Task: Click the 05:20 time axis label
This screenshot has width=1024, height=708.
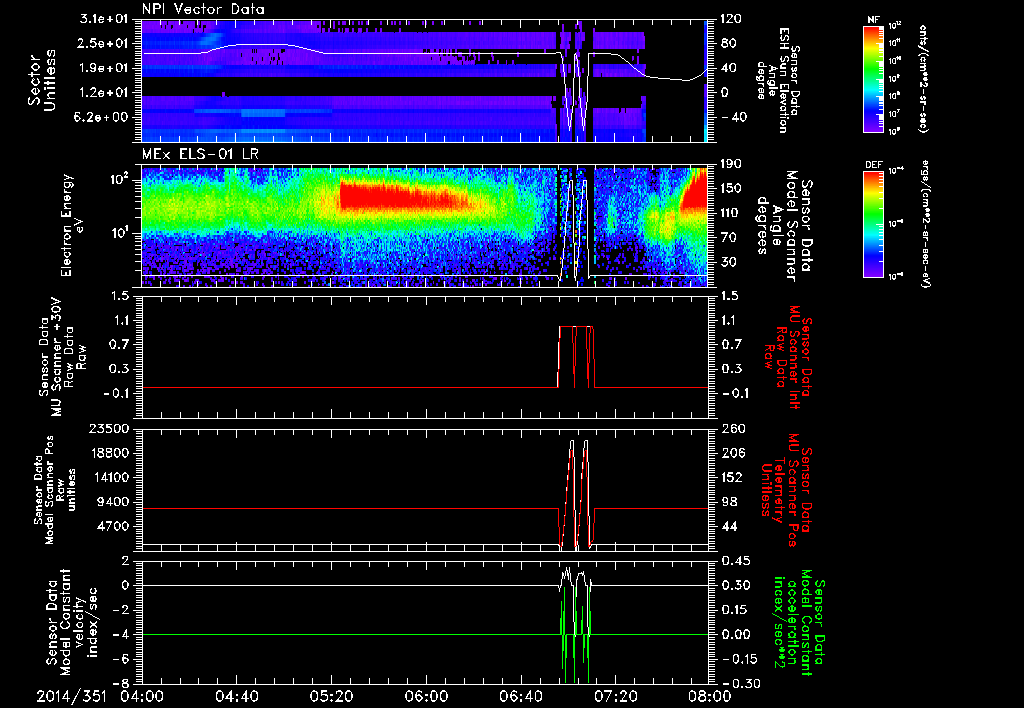Action: point(331,696)
